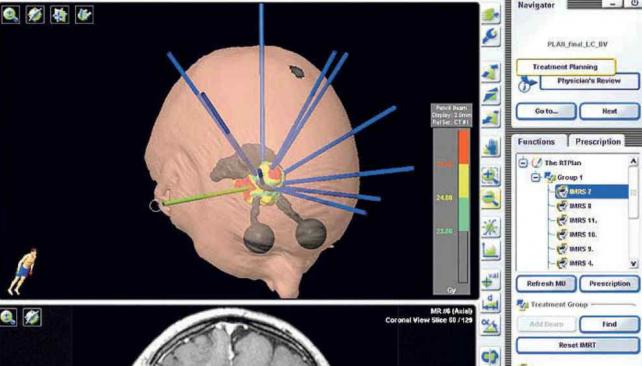Switch to the Functions tab

tap(536, 142)
